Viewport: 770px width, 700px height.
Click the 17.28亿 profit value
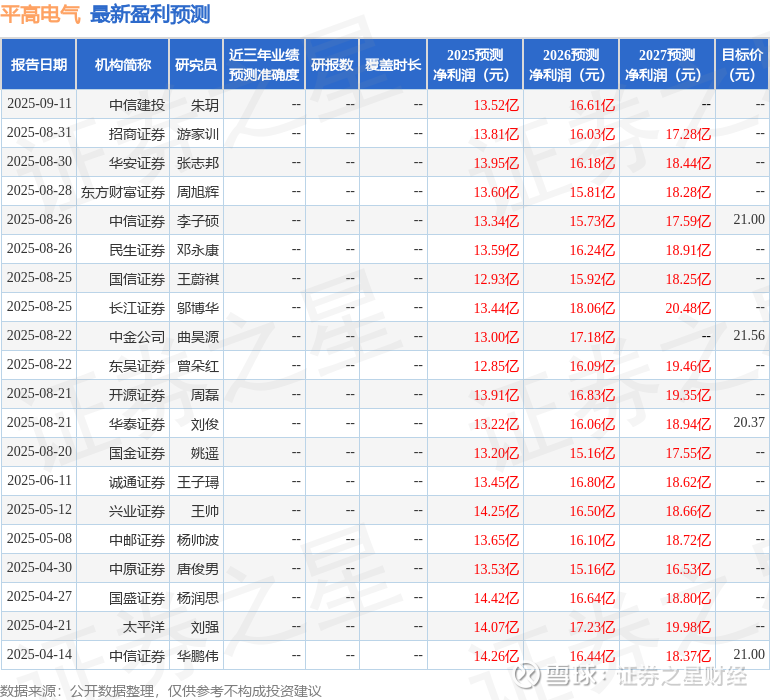click(x=688, y=134)
